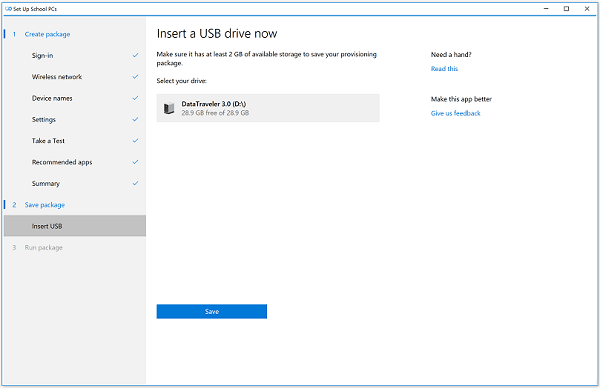The height and width of the screenshot is (388, 600).
Task: Open the Give us feedback link
Action: (x=455, y=113)
